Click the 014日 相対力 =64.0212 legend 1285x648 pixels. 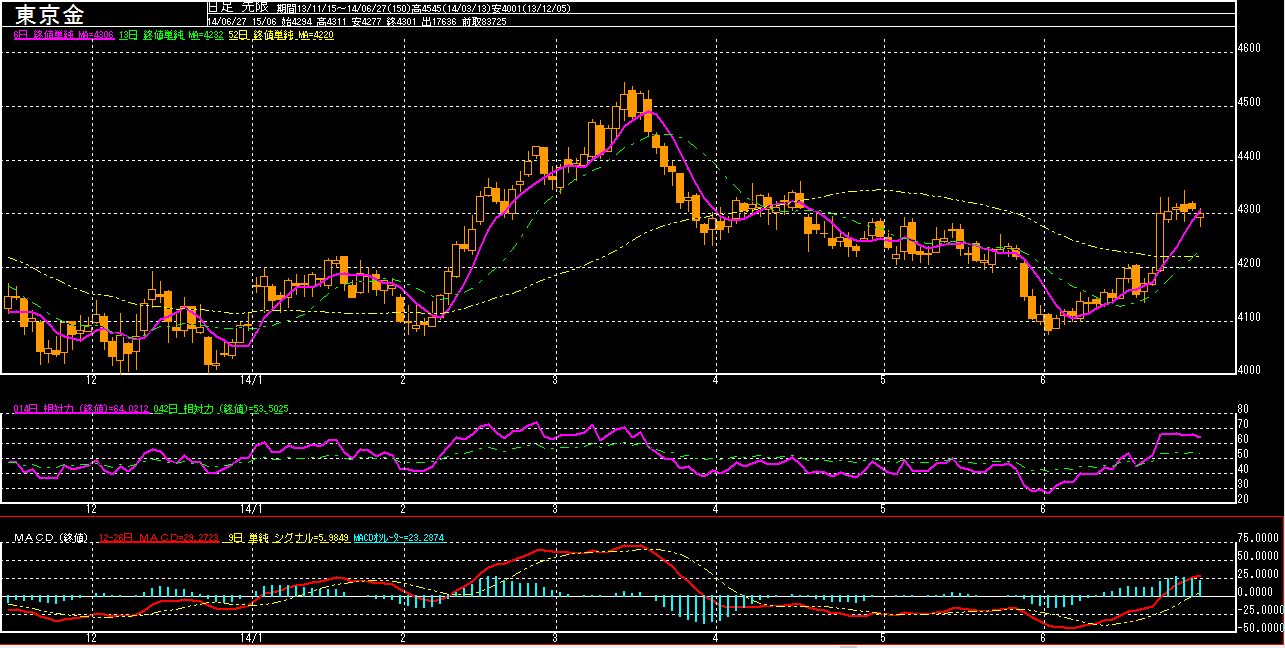tap(81, 409)
